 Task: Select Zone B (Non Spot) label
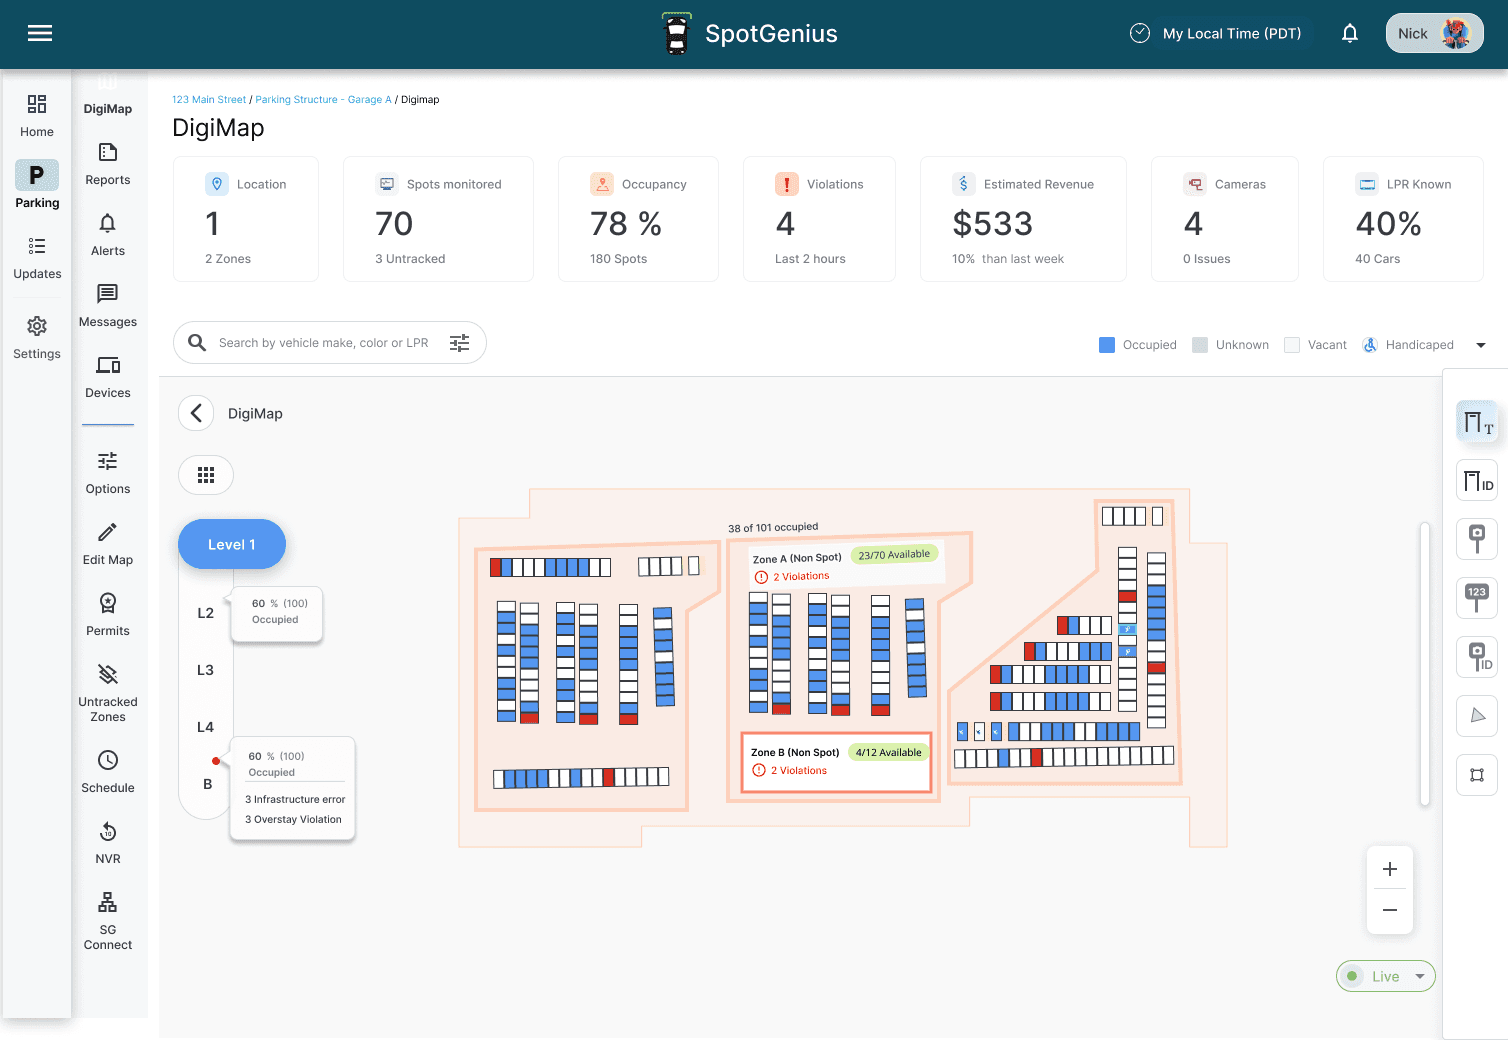click(x=795, y=753)
